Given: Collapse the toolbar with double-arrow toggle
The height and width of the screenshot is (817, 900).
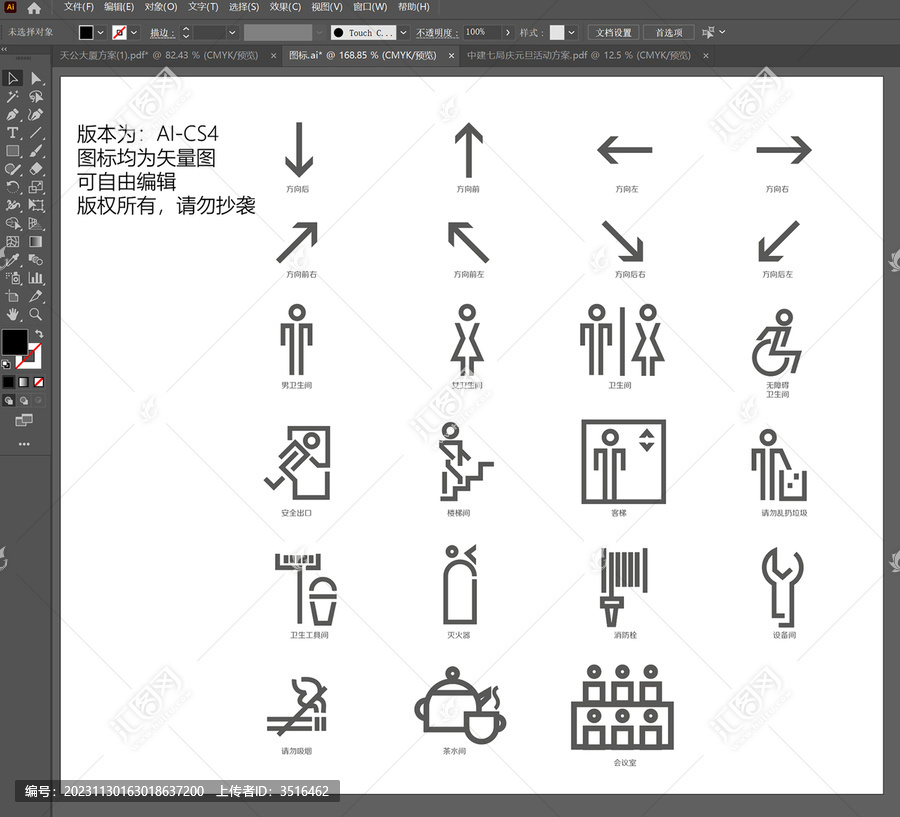Looking at the screenshot, I should click(4, 49).
